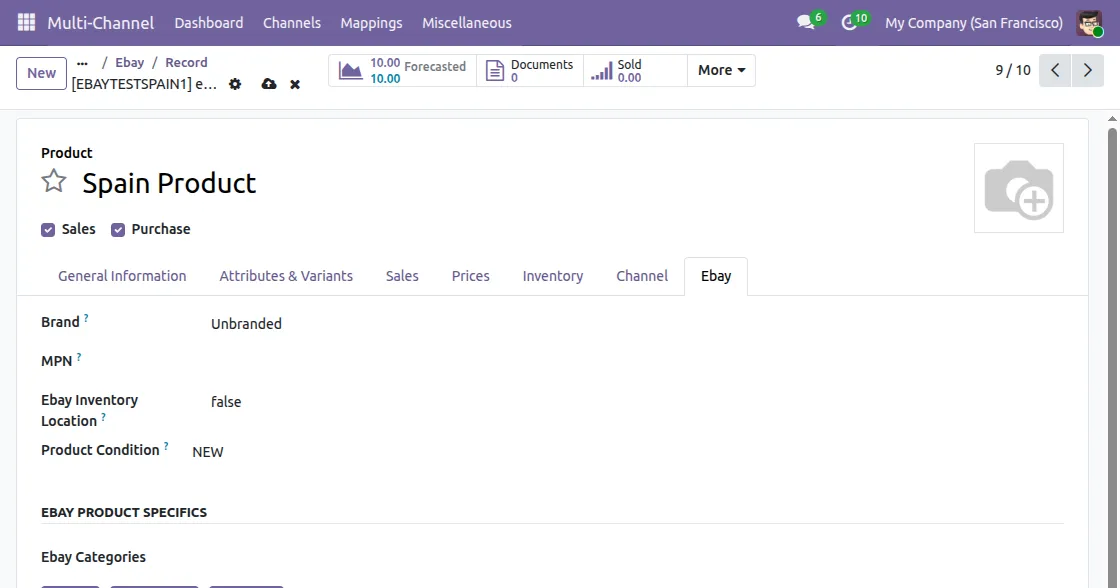This screenshot has width=1120, height=588.
Task: Open the Sold stat button
Action: pos(635,71)
